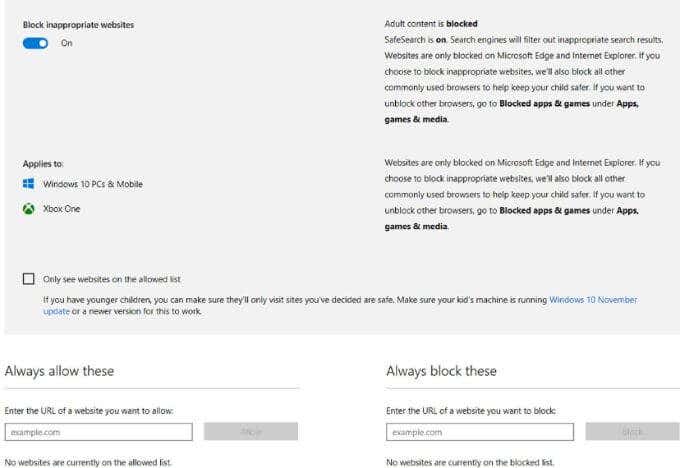Check Only see websites on allowed list
Viewport: 680px width, 468px height.
click(x=28, y=279)
